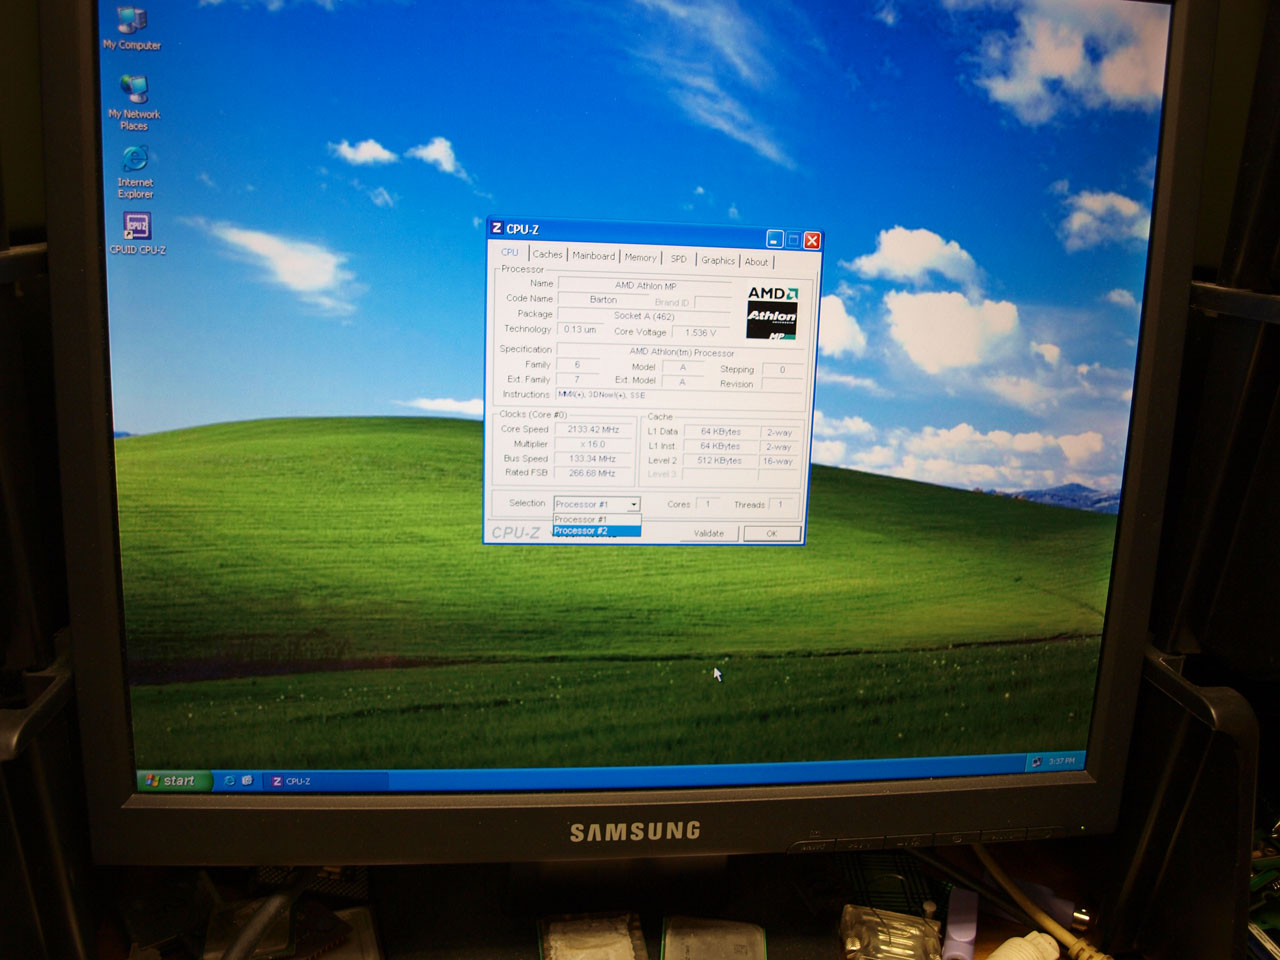Minimize the CPU-Z window
1280x960 pixels.
[775, 239]
